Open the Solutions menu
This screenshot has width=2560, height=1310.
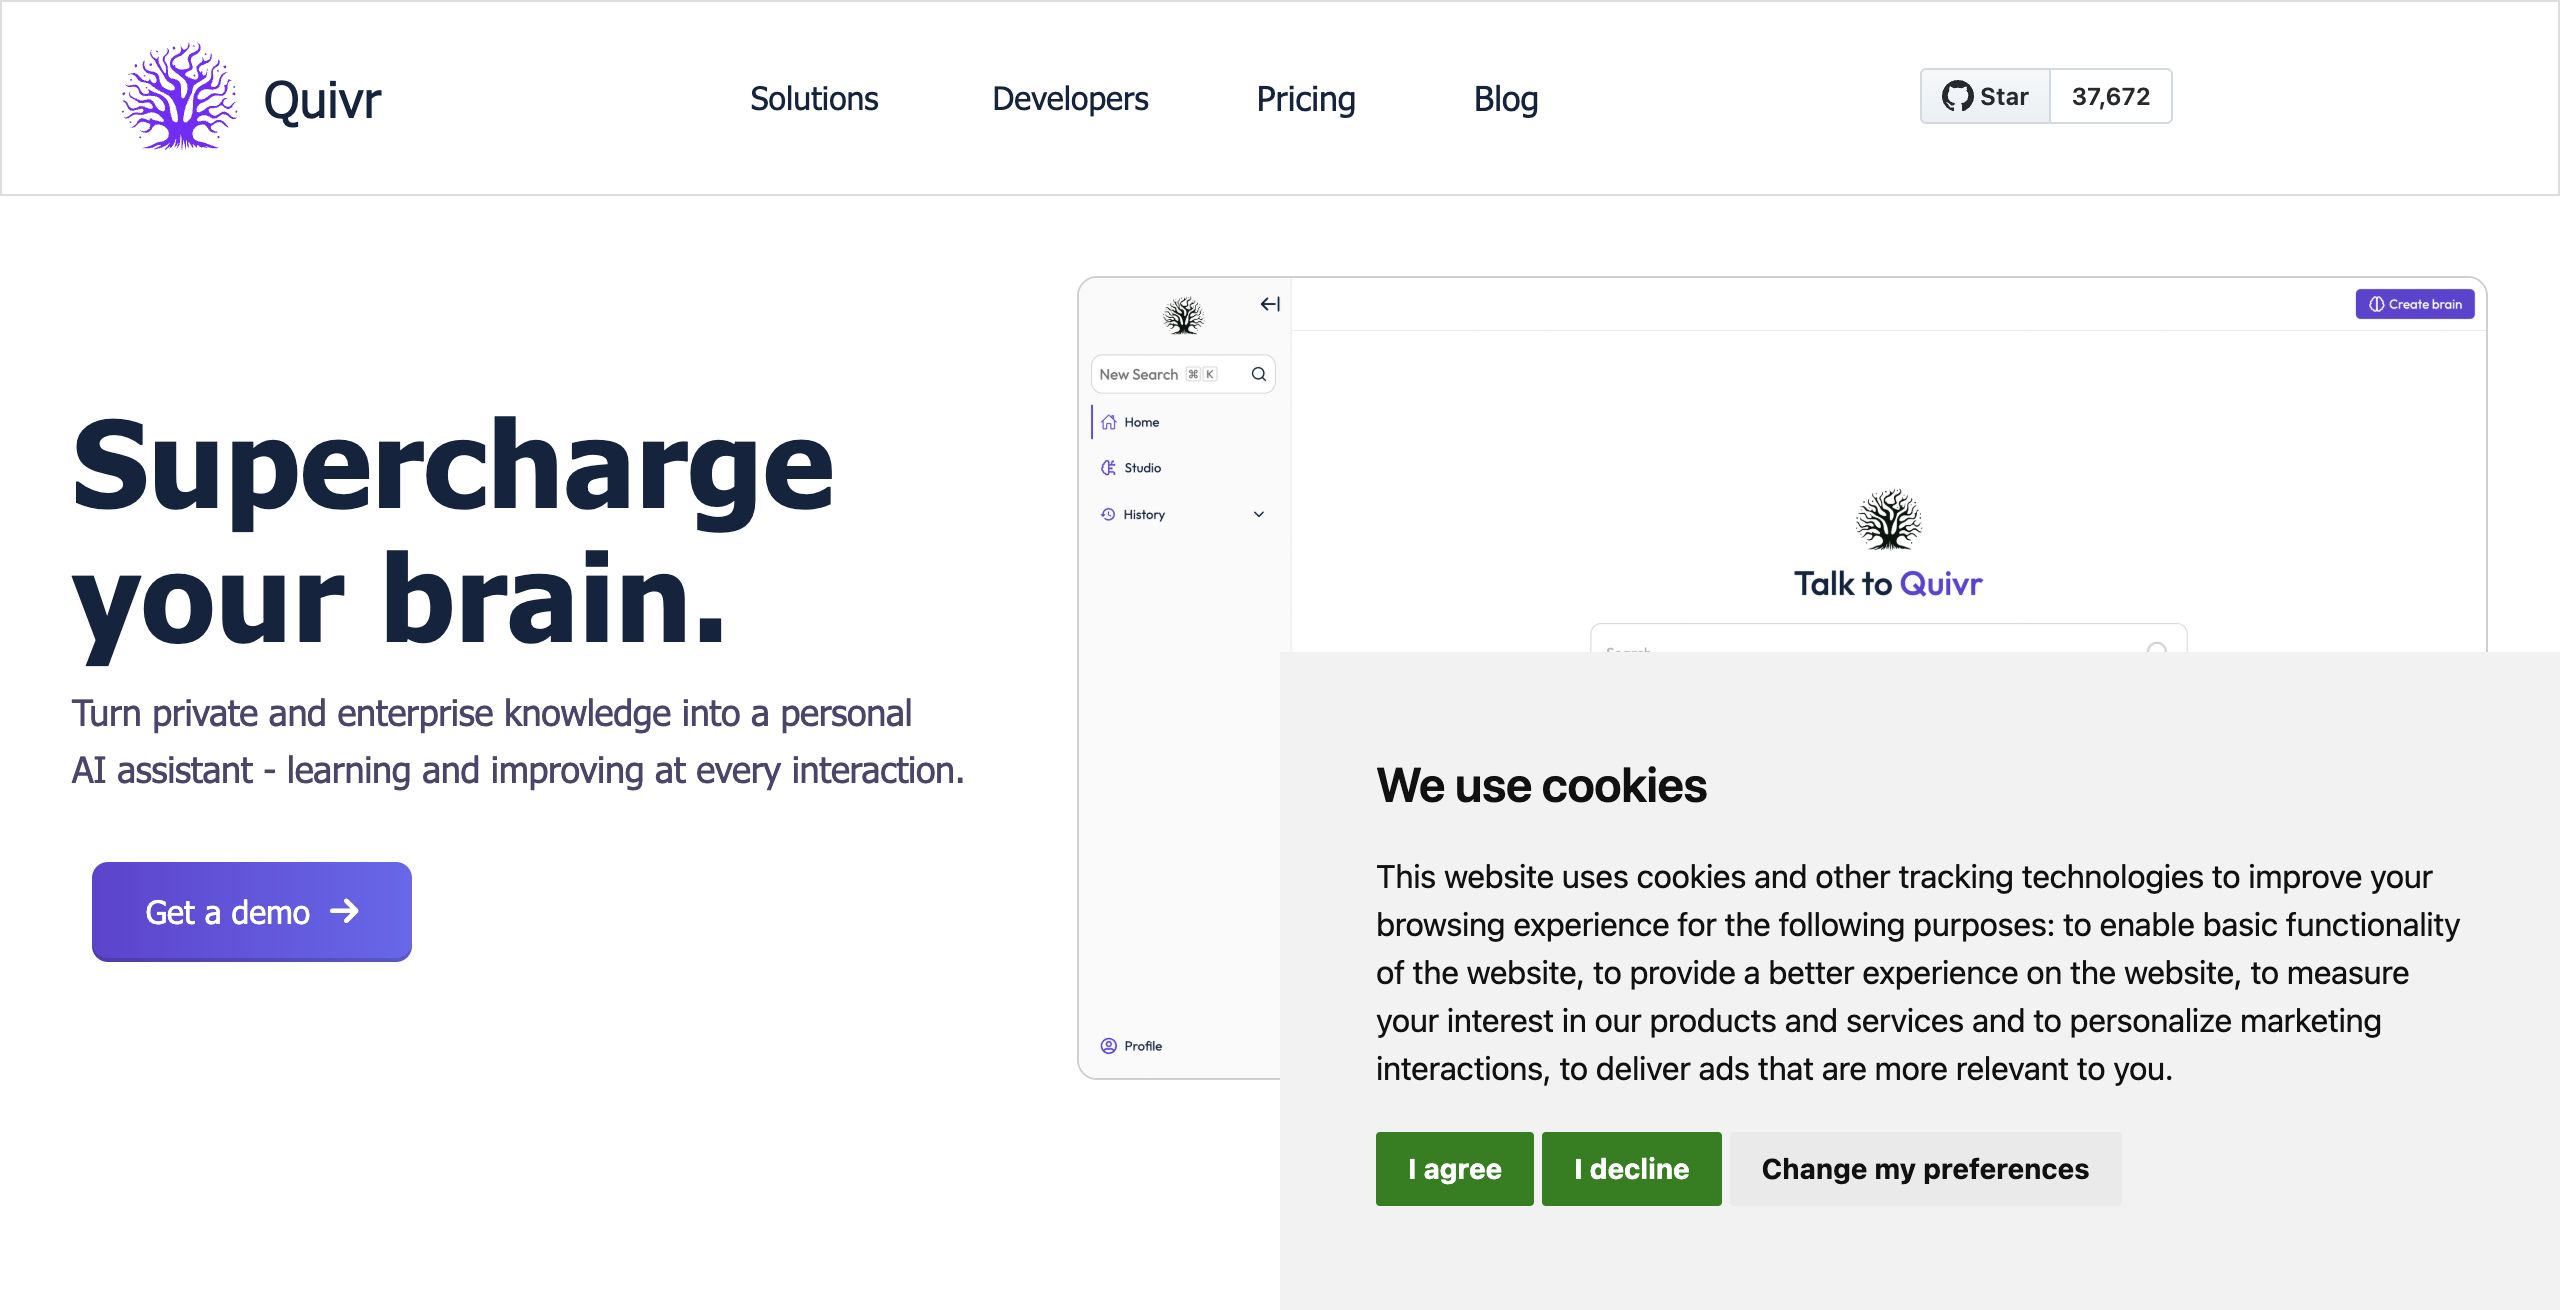(814, 99)
